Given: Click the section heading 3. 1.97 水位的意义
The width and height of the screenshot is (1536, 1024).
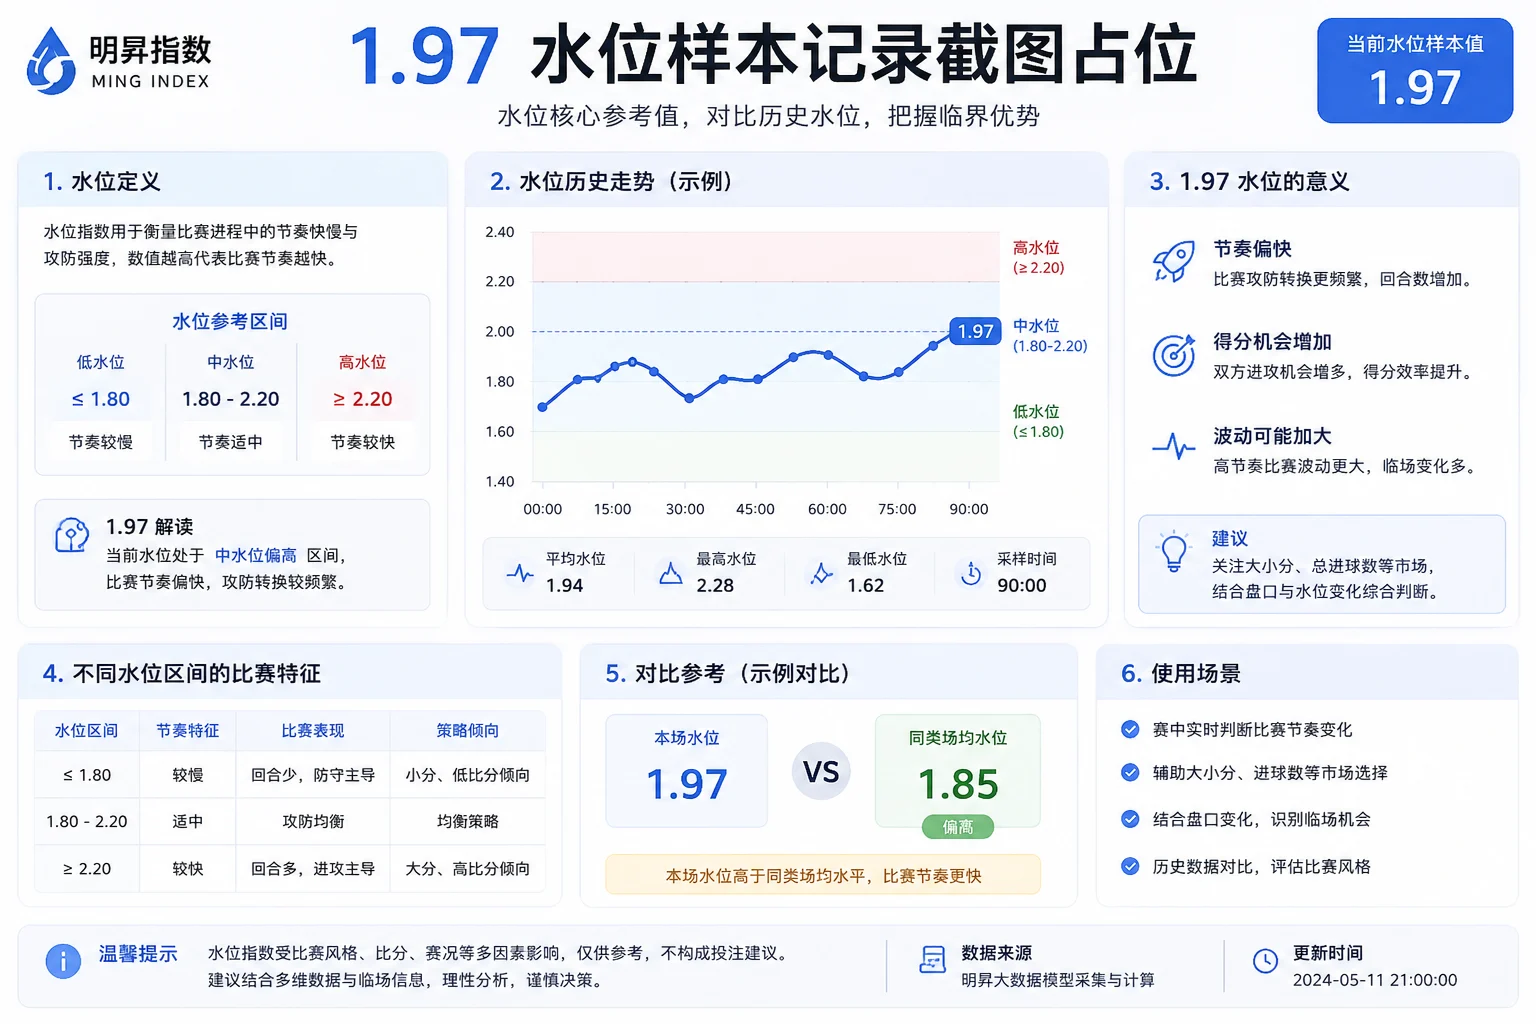Looking at the screenshot, I should [x=1250, y=182].
